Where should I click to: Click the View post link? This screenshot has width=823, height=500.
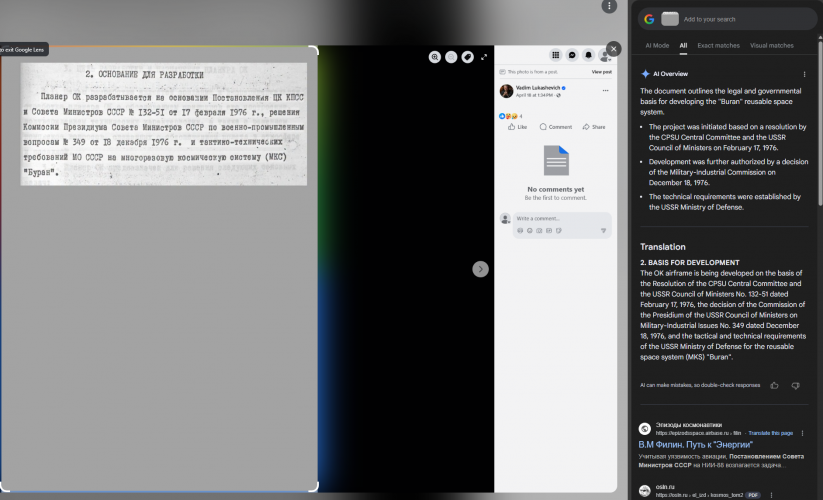(601, 72)
